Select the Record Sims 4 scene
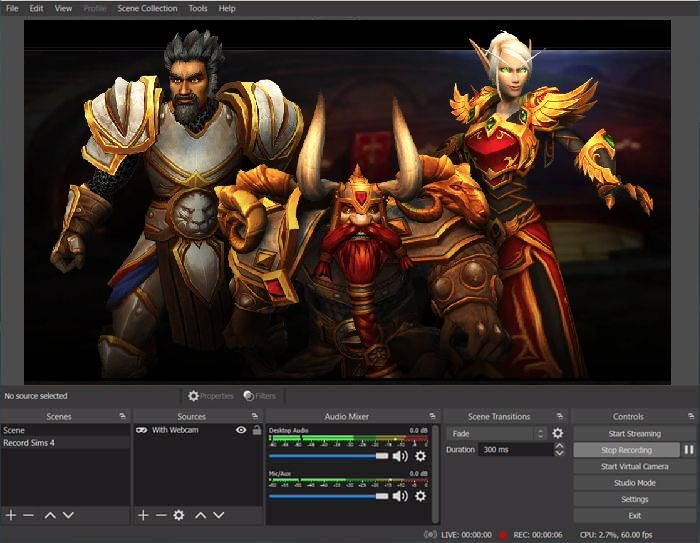The image size is (700, 543). point(65,443)
